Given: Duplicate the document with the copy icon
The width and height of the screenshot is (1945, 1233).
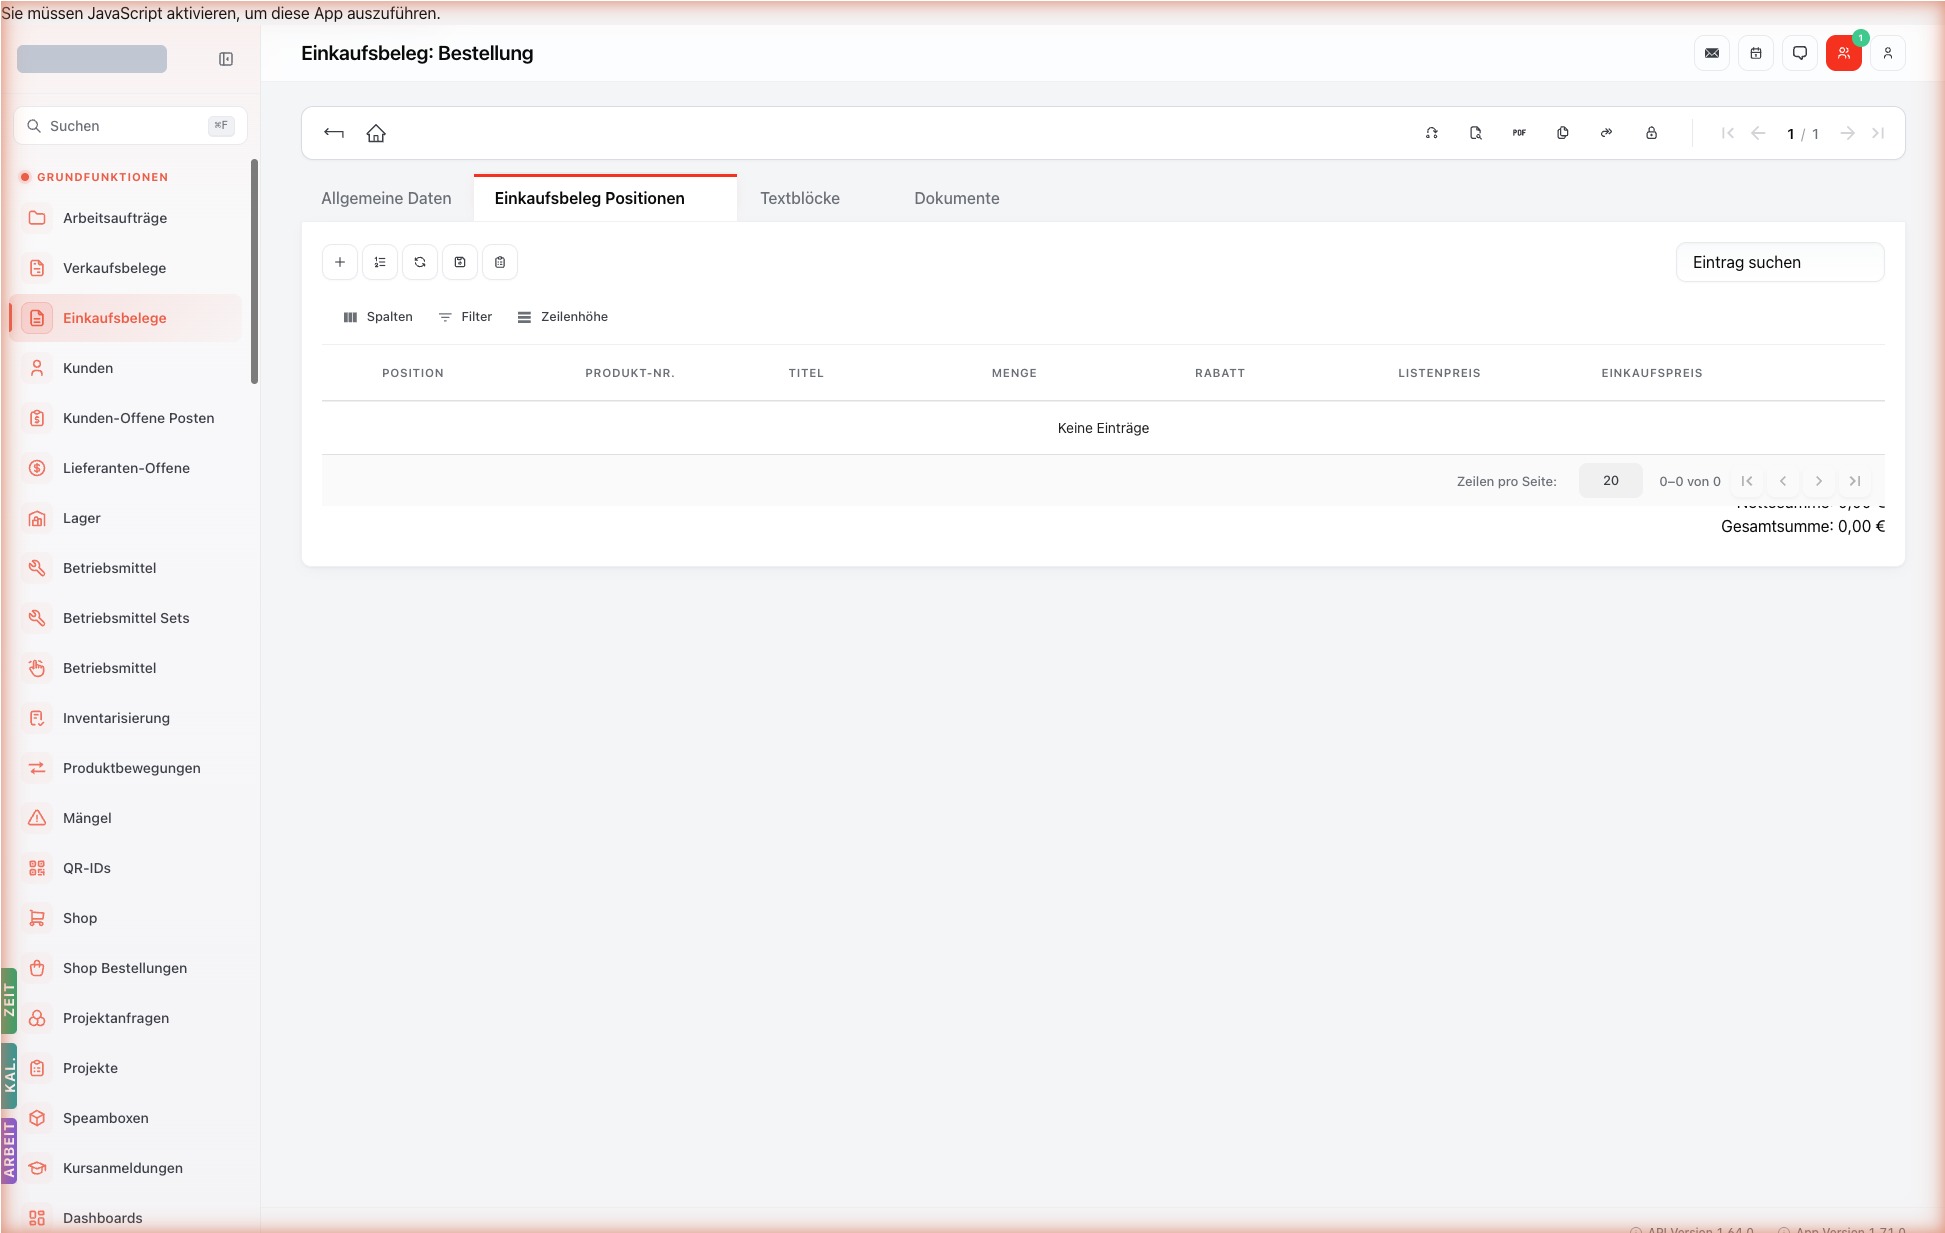Looking at the screenshot, I should tap(1563, 133).
